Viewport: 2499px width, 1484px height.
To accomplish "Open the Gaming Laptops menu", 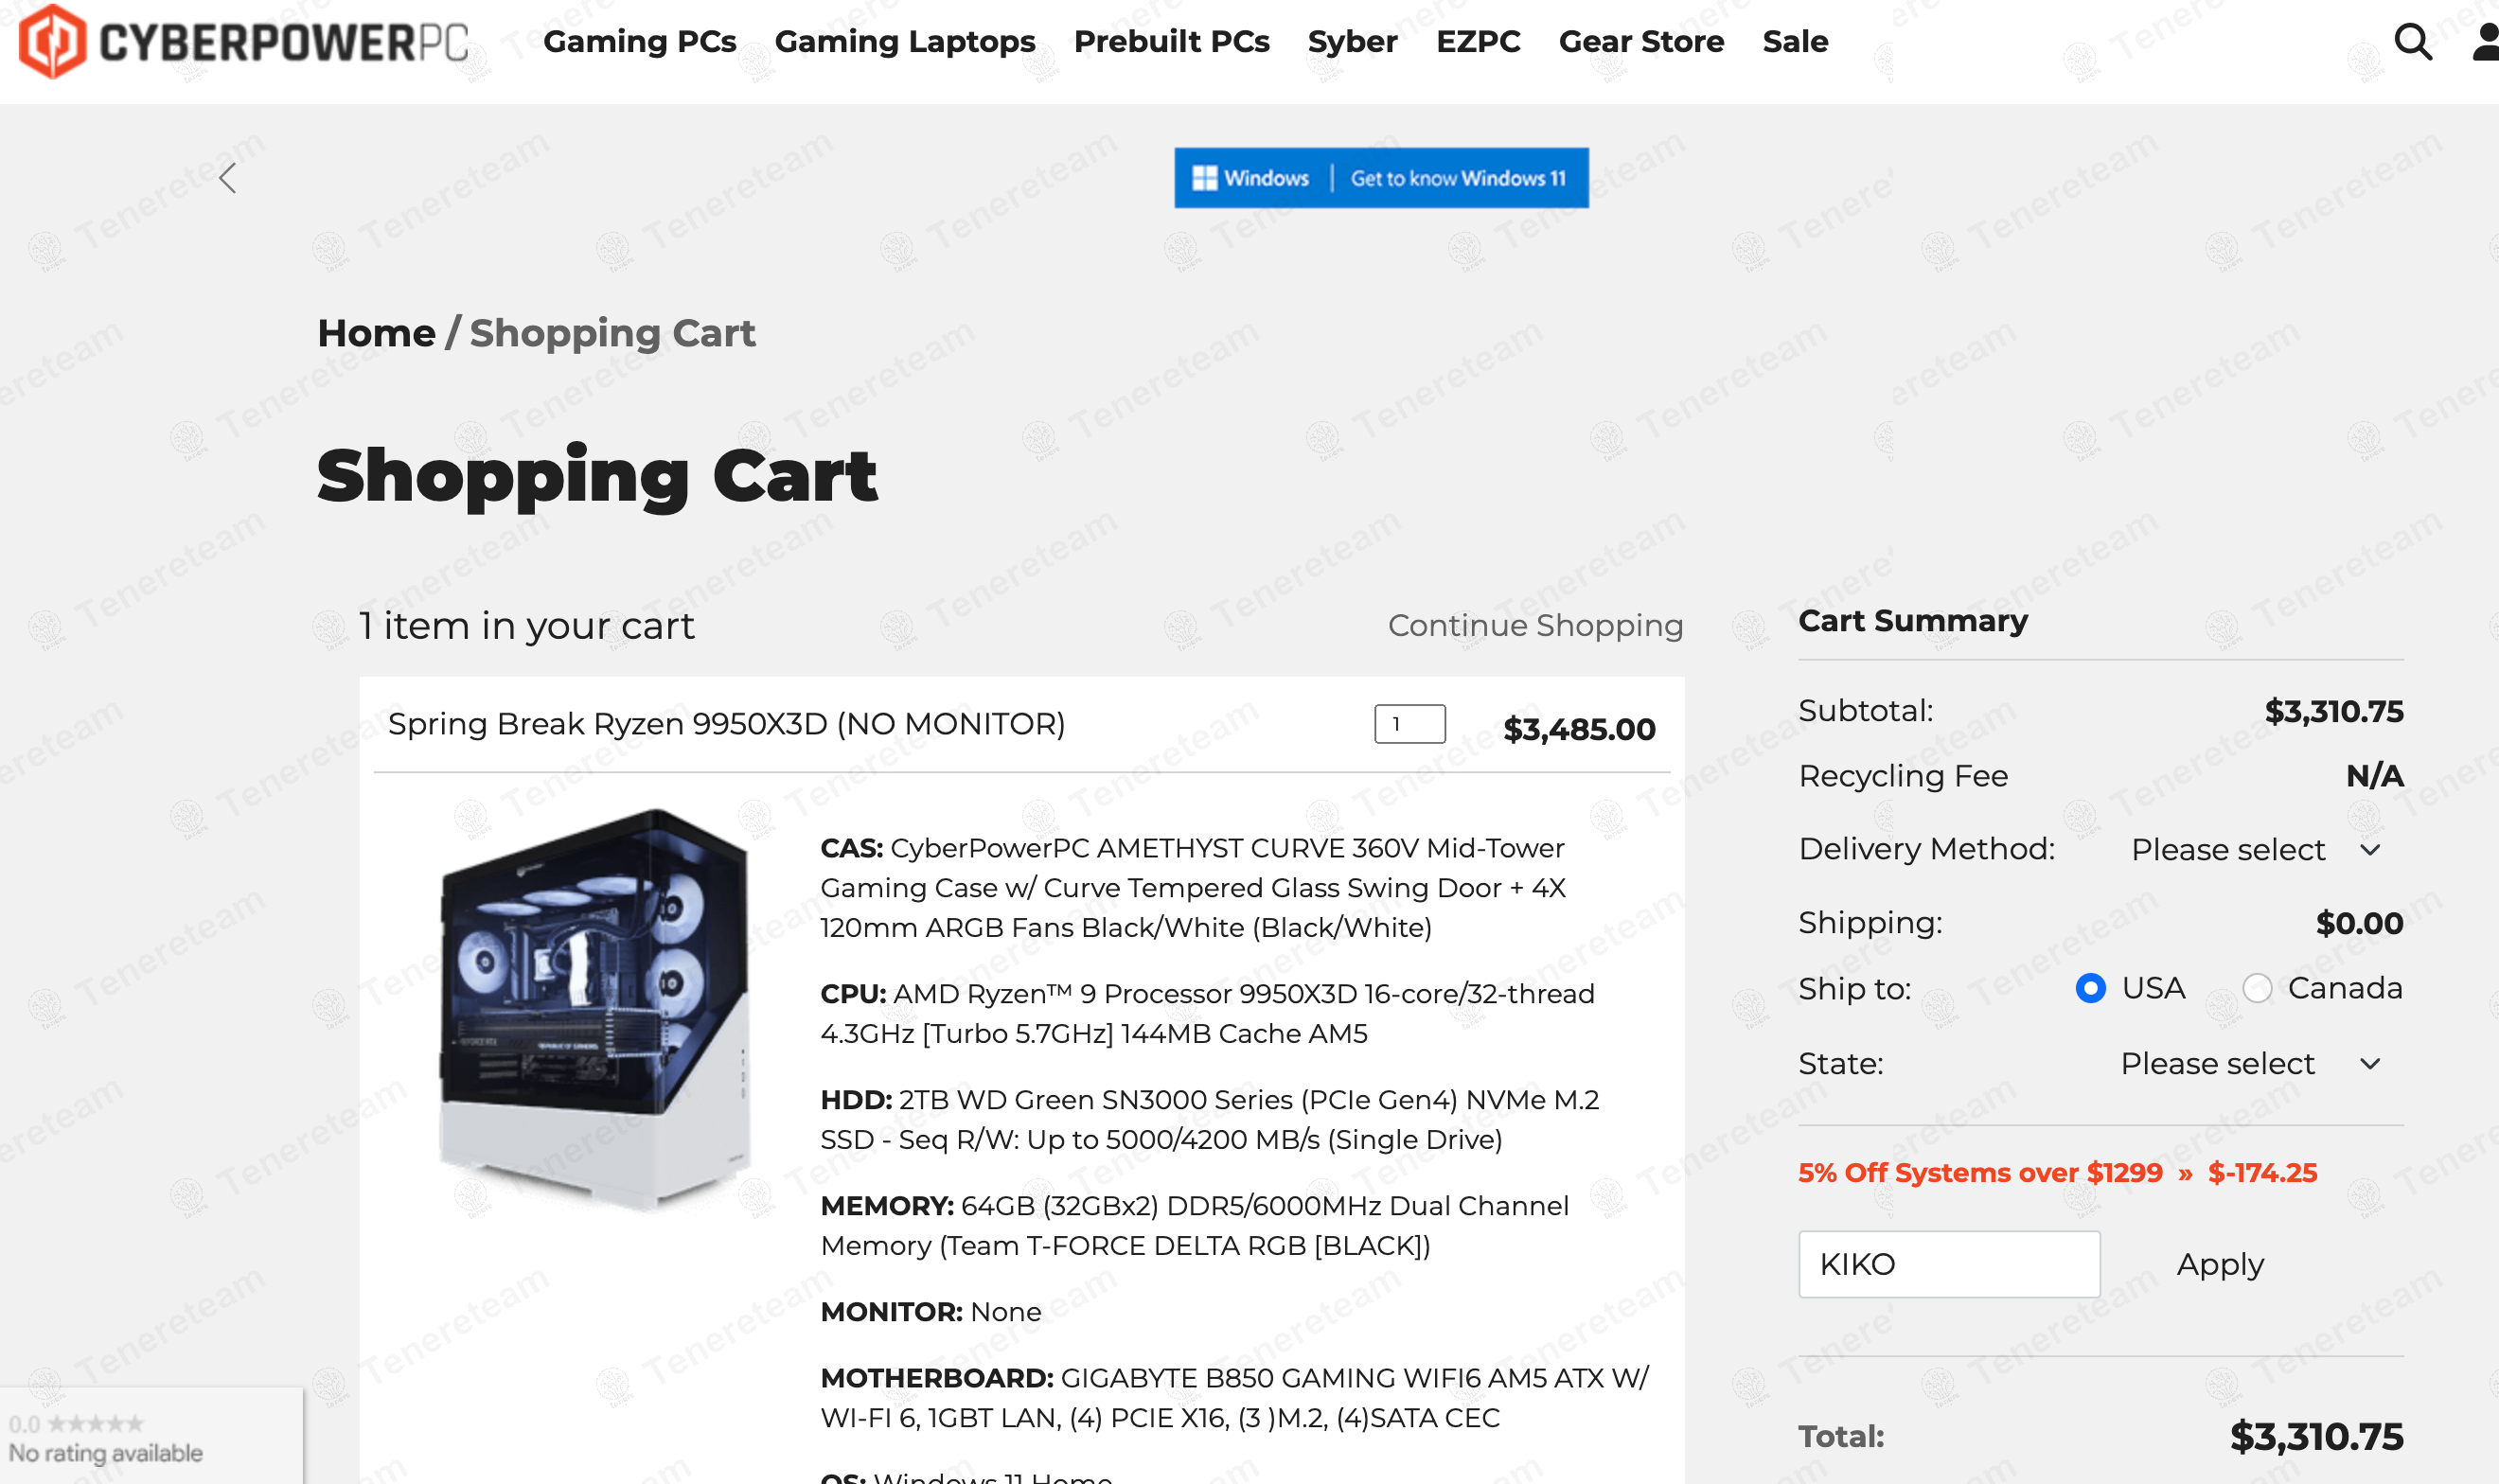I will [x=905, y=41].
